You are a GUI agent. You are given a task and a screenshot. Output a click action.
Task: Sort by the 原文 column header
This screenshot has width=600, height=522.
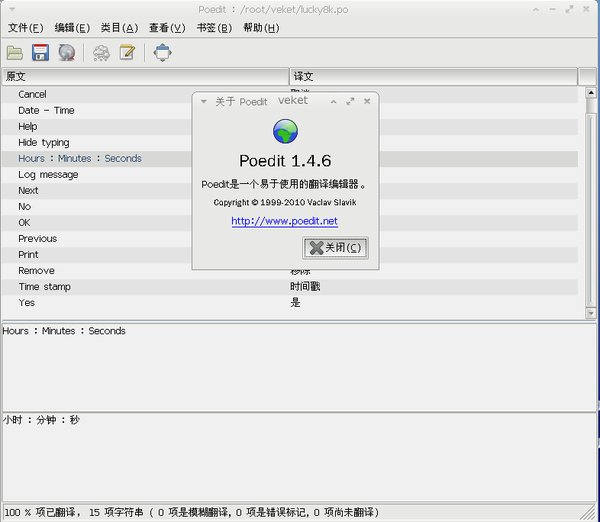click(145, 77)
